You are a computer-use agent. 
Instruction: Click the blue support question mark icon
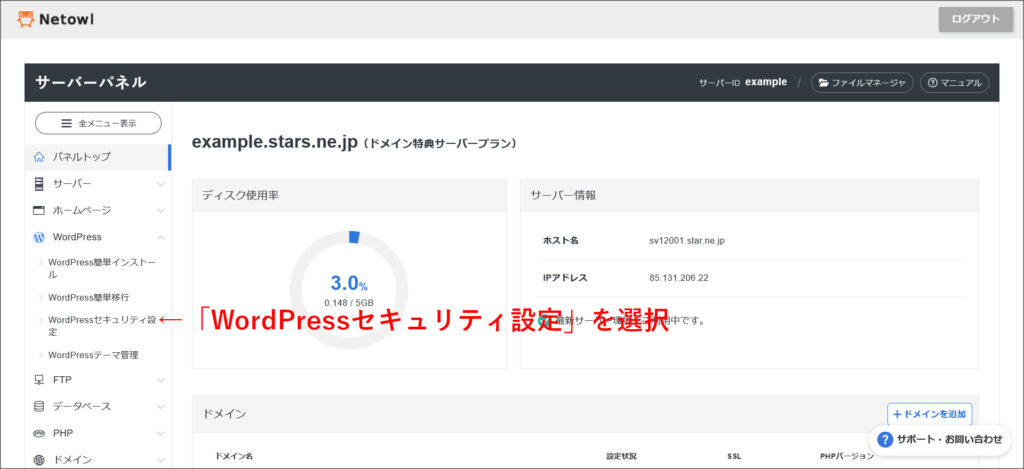(x=885, y=440)
